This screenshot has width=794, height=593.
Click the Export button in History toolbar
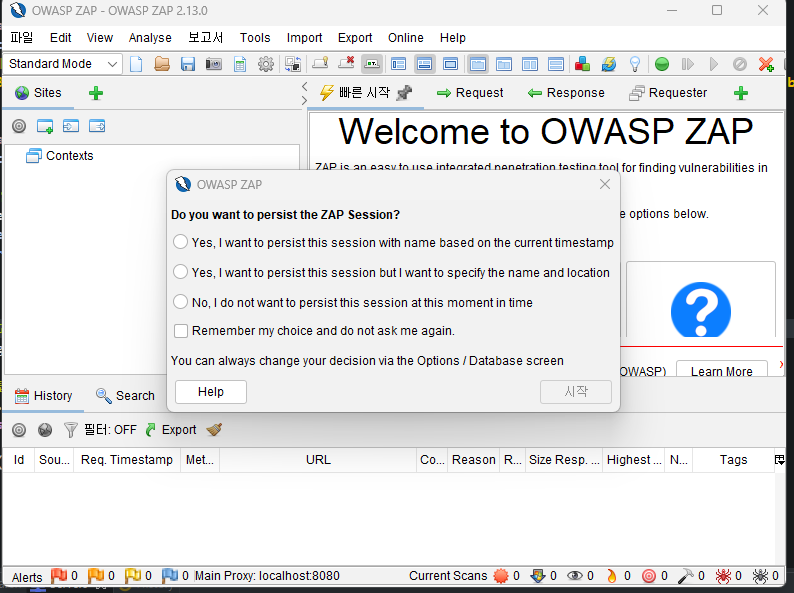(171, 430)
